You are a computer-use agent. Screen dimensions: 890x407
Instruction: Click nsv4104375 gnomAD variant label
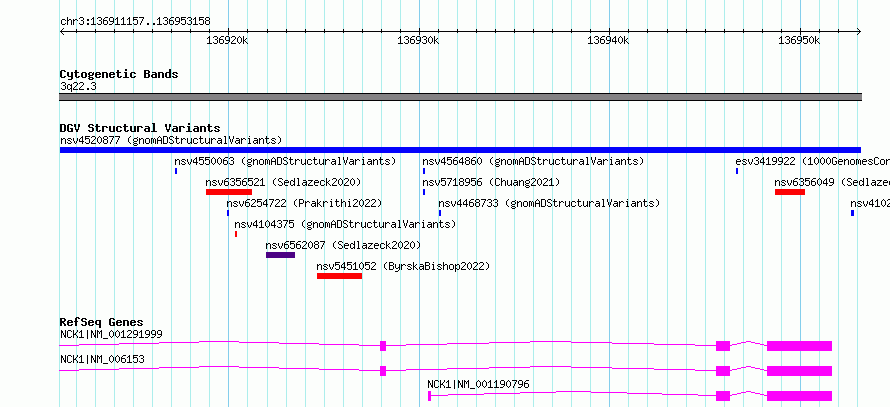pyautogui.click(x=345, y=224)
